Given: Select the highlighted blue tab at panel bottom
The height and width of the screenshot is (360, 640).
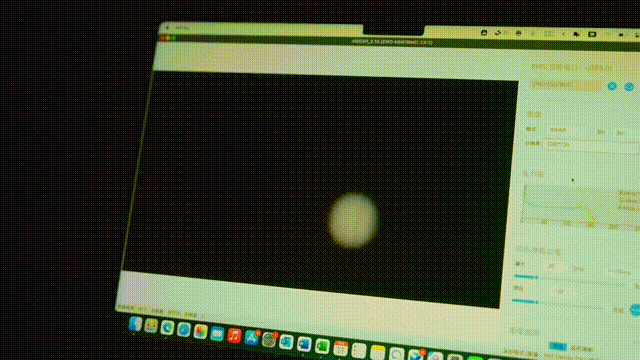Looking at the screenshot, I should pyautogui.click(x=558, y=347).
